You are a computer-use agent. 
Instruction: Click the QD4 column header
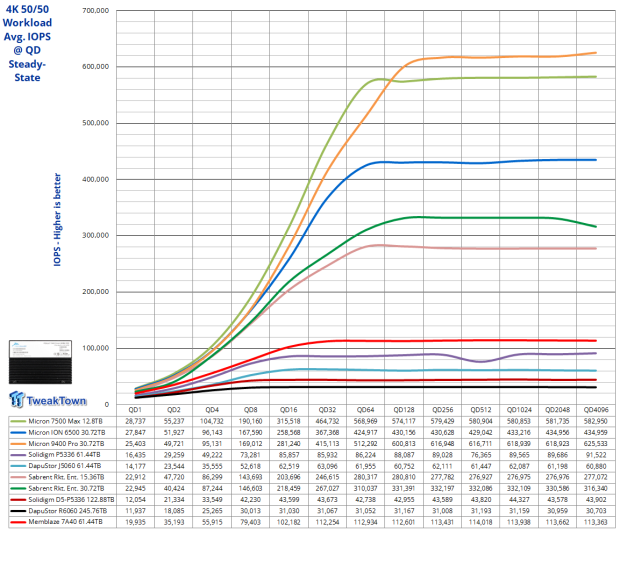coord(212,410)
